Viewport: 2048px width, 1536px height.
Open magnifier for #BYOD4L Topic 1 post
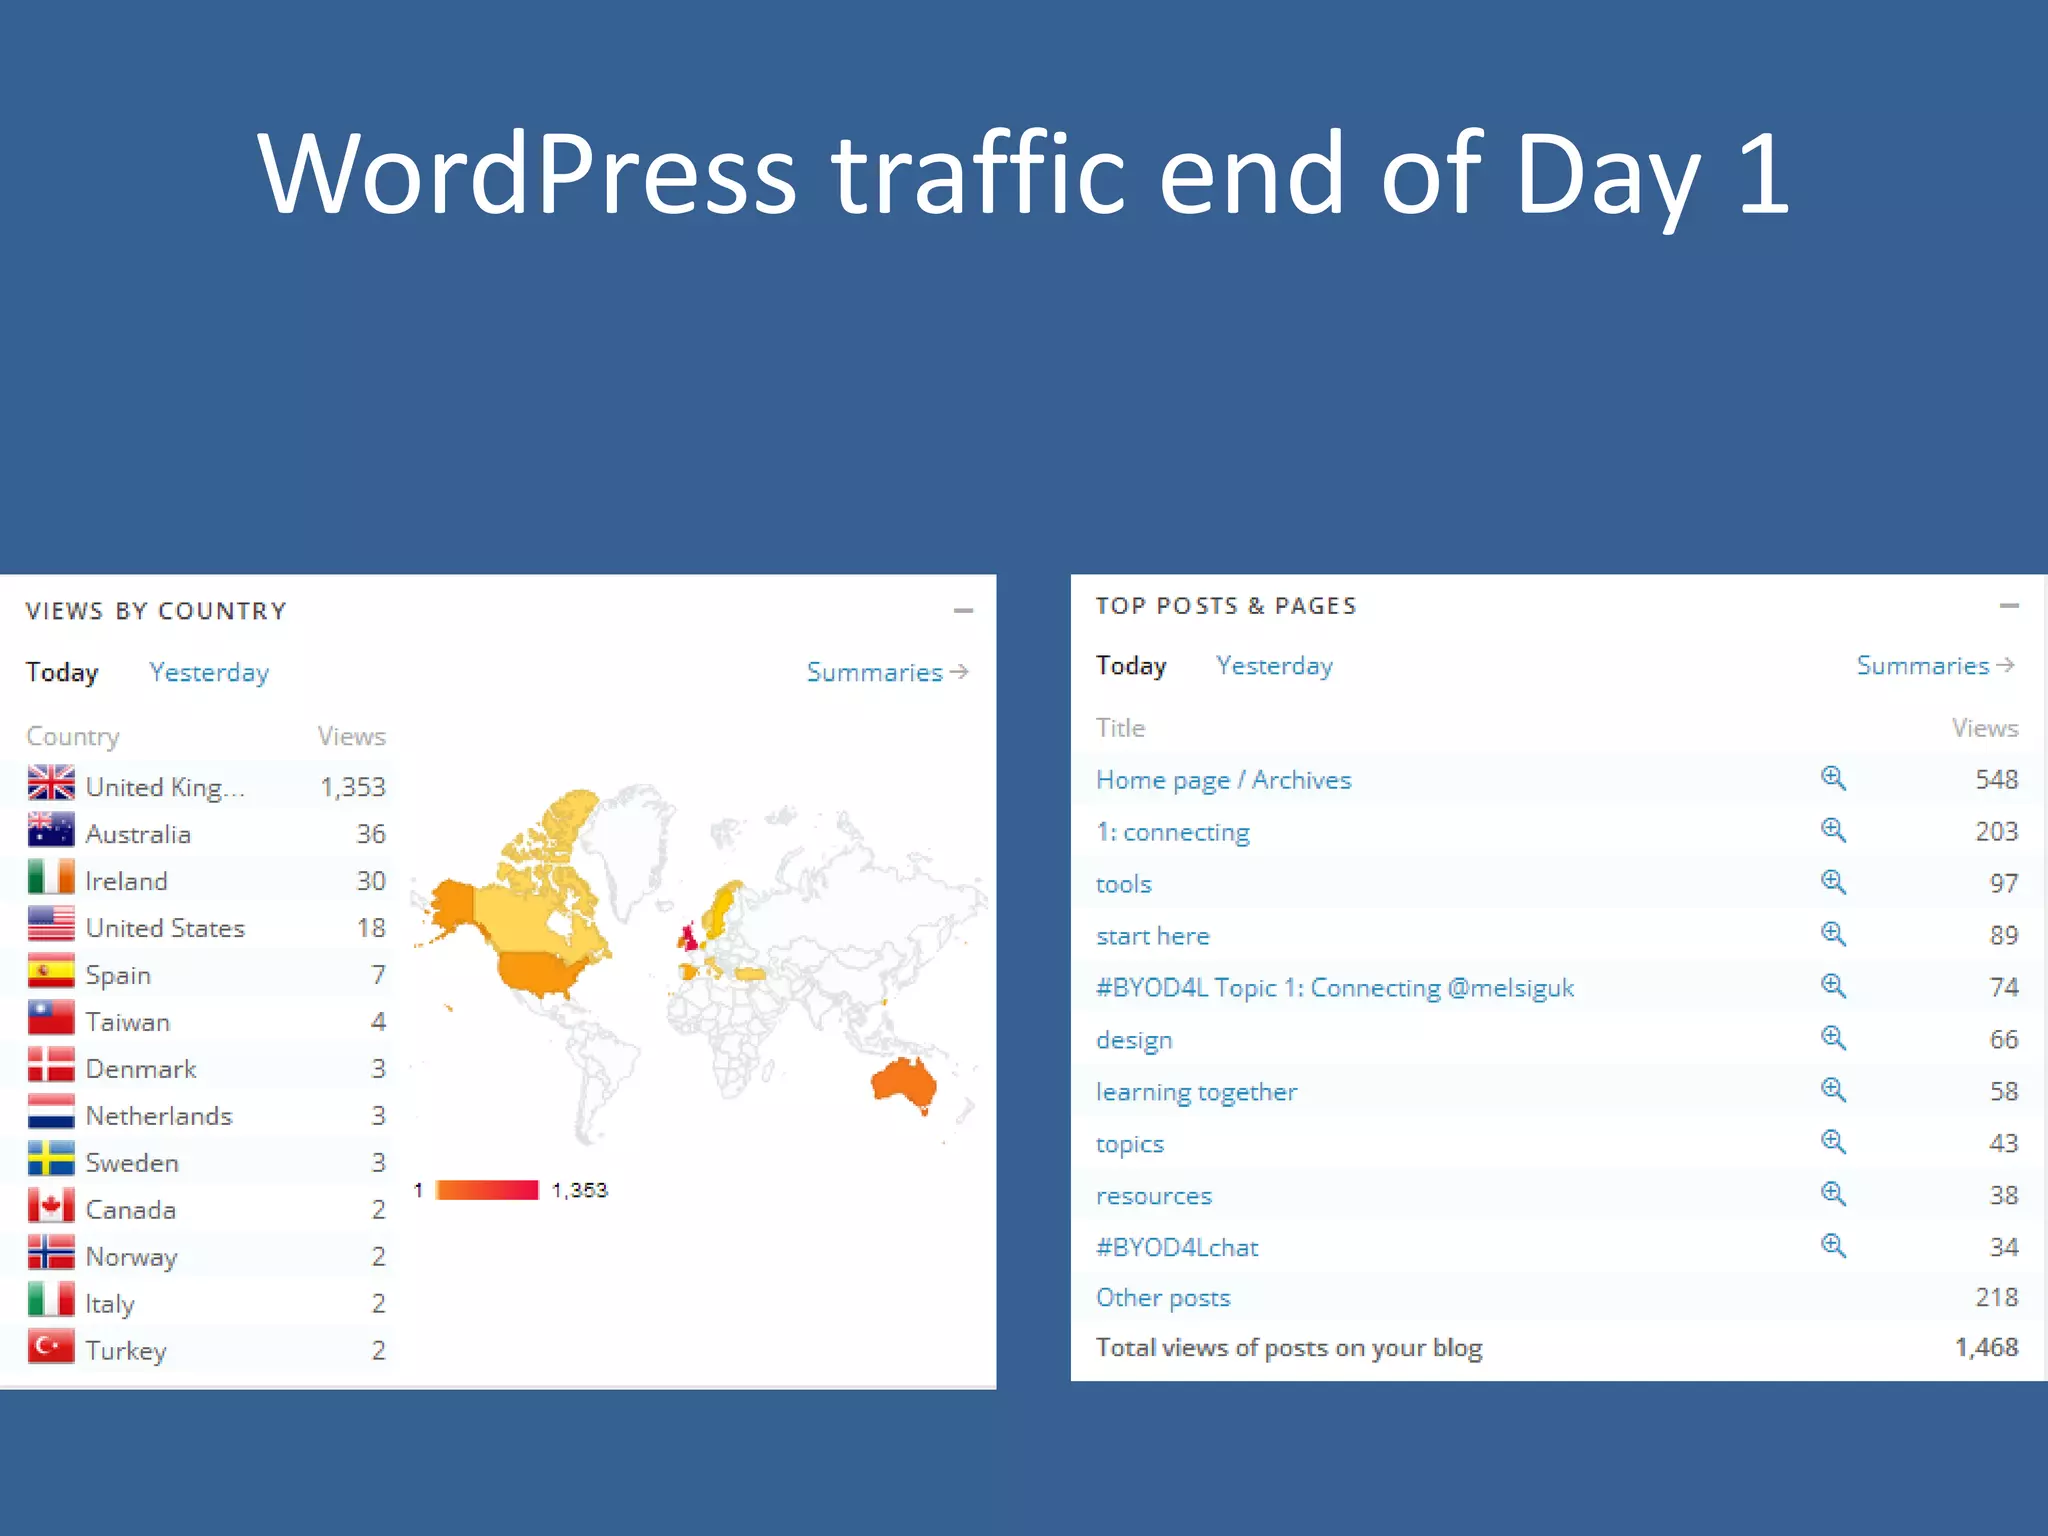click(1833, 986)
